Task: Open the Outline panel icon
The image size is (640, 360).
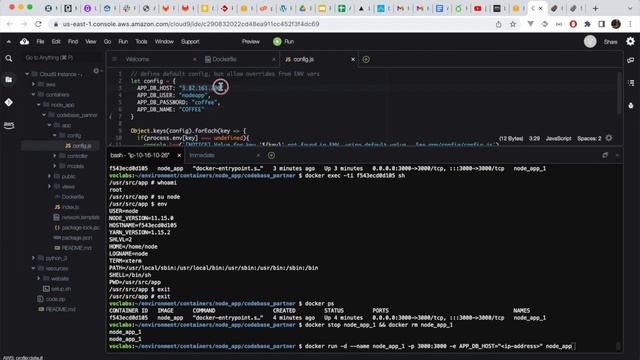Action: pyautogui.click(x=631, y=83)
